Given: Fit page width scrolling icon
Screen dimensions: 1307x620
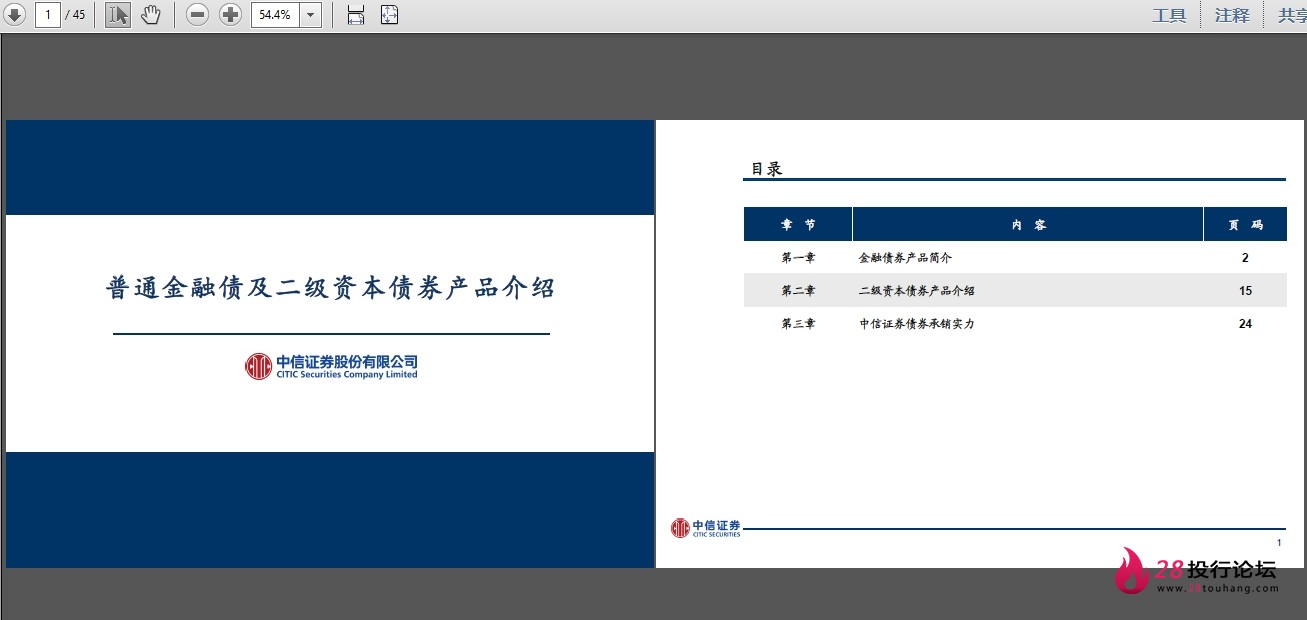Looking at the screenshot, I should [x=355, y=15].
